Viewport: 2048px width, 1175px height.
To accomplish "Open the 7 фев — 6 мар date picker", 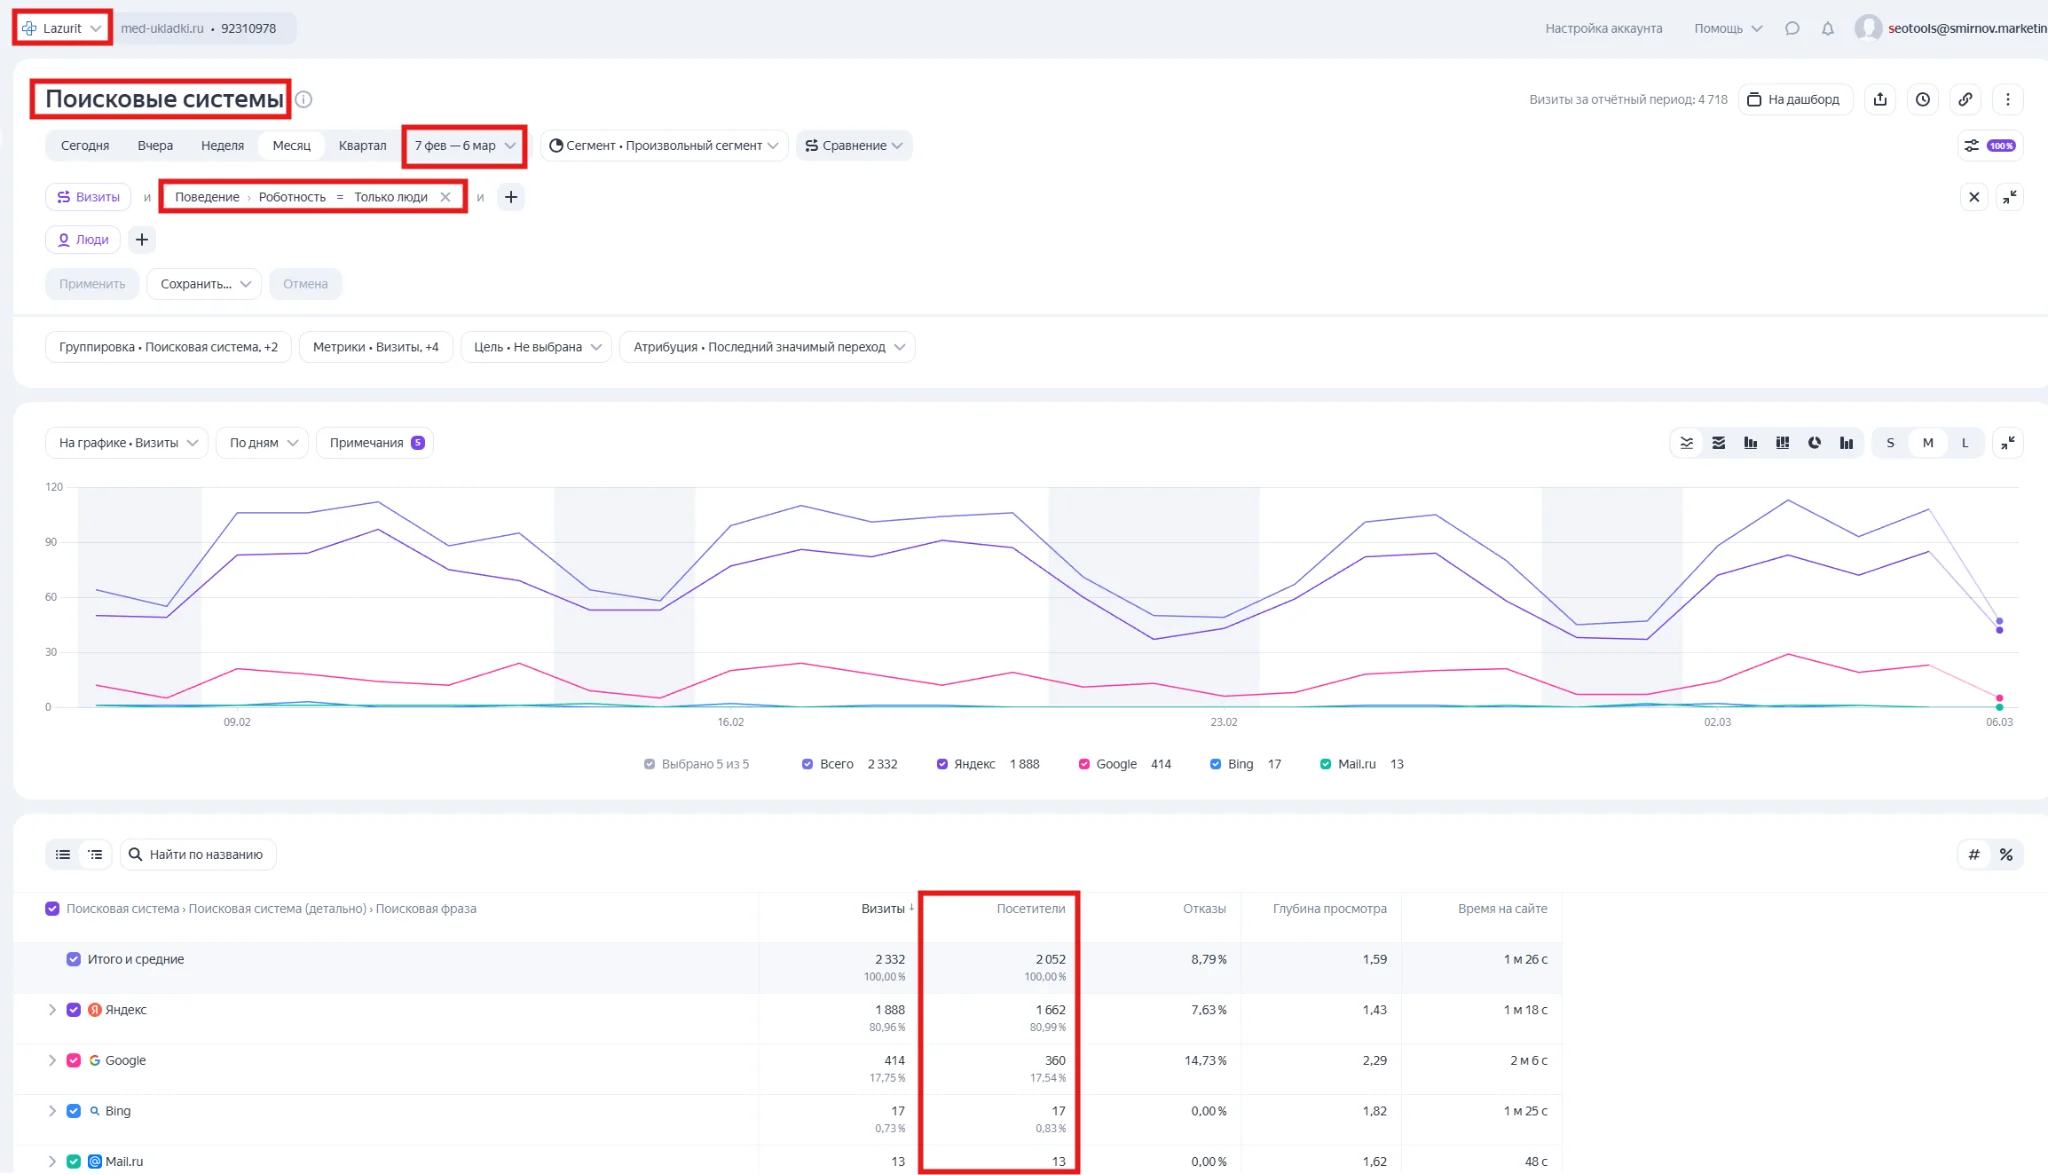I will click(x=465, y=146).
